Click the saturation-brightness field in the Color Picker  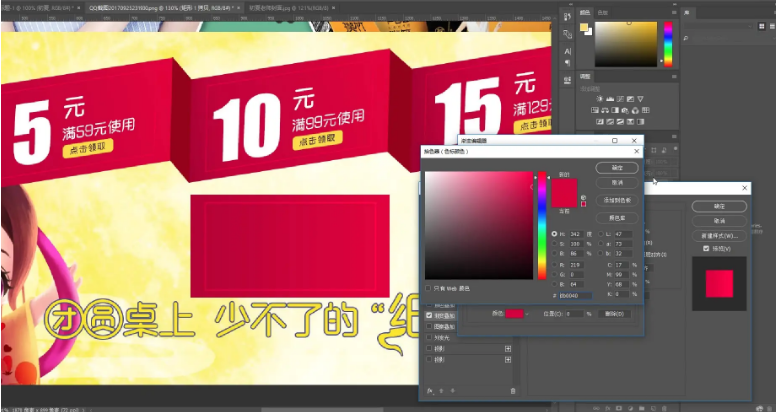479,225
